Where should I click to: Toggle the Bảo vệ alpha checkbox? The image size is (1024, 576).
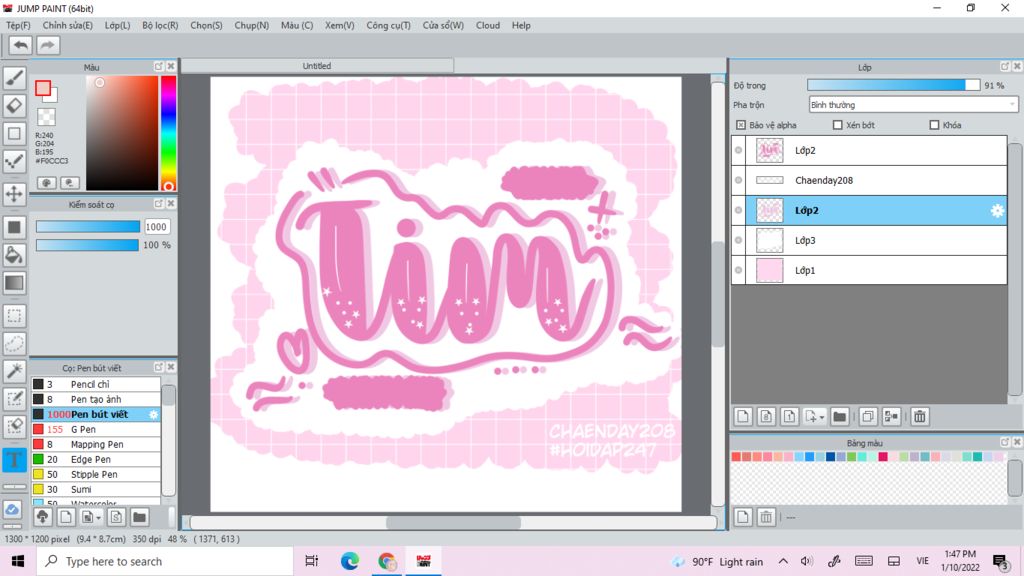[x=741, y=125]
